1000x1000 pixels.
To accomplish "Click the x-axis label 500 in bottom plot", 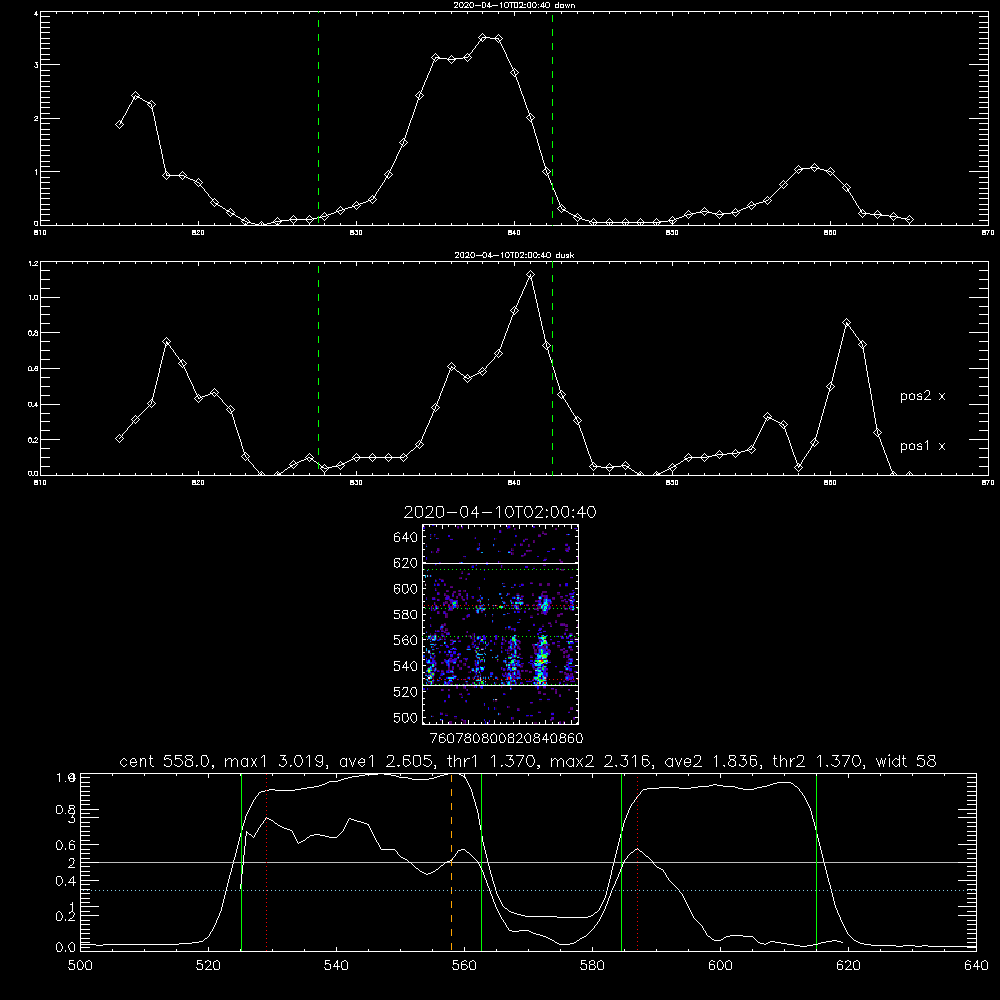I will 80,965.
